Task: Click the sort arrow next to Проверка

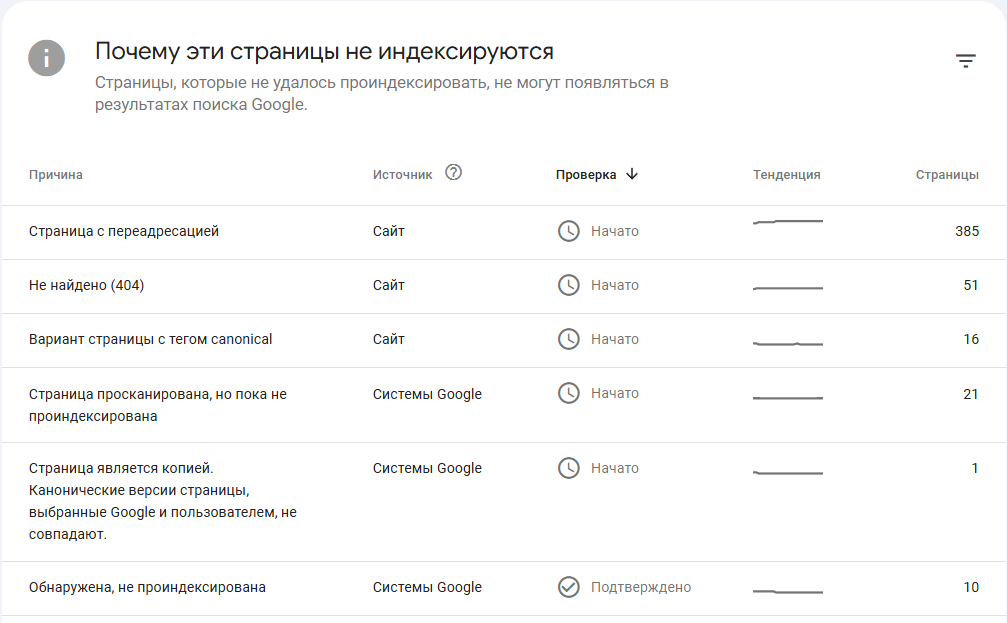Action: coord(632,174)
